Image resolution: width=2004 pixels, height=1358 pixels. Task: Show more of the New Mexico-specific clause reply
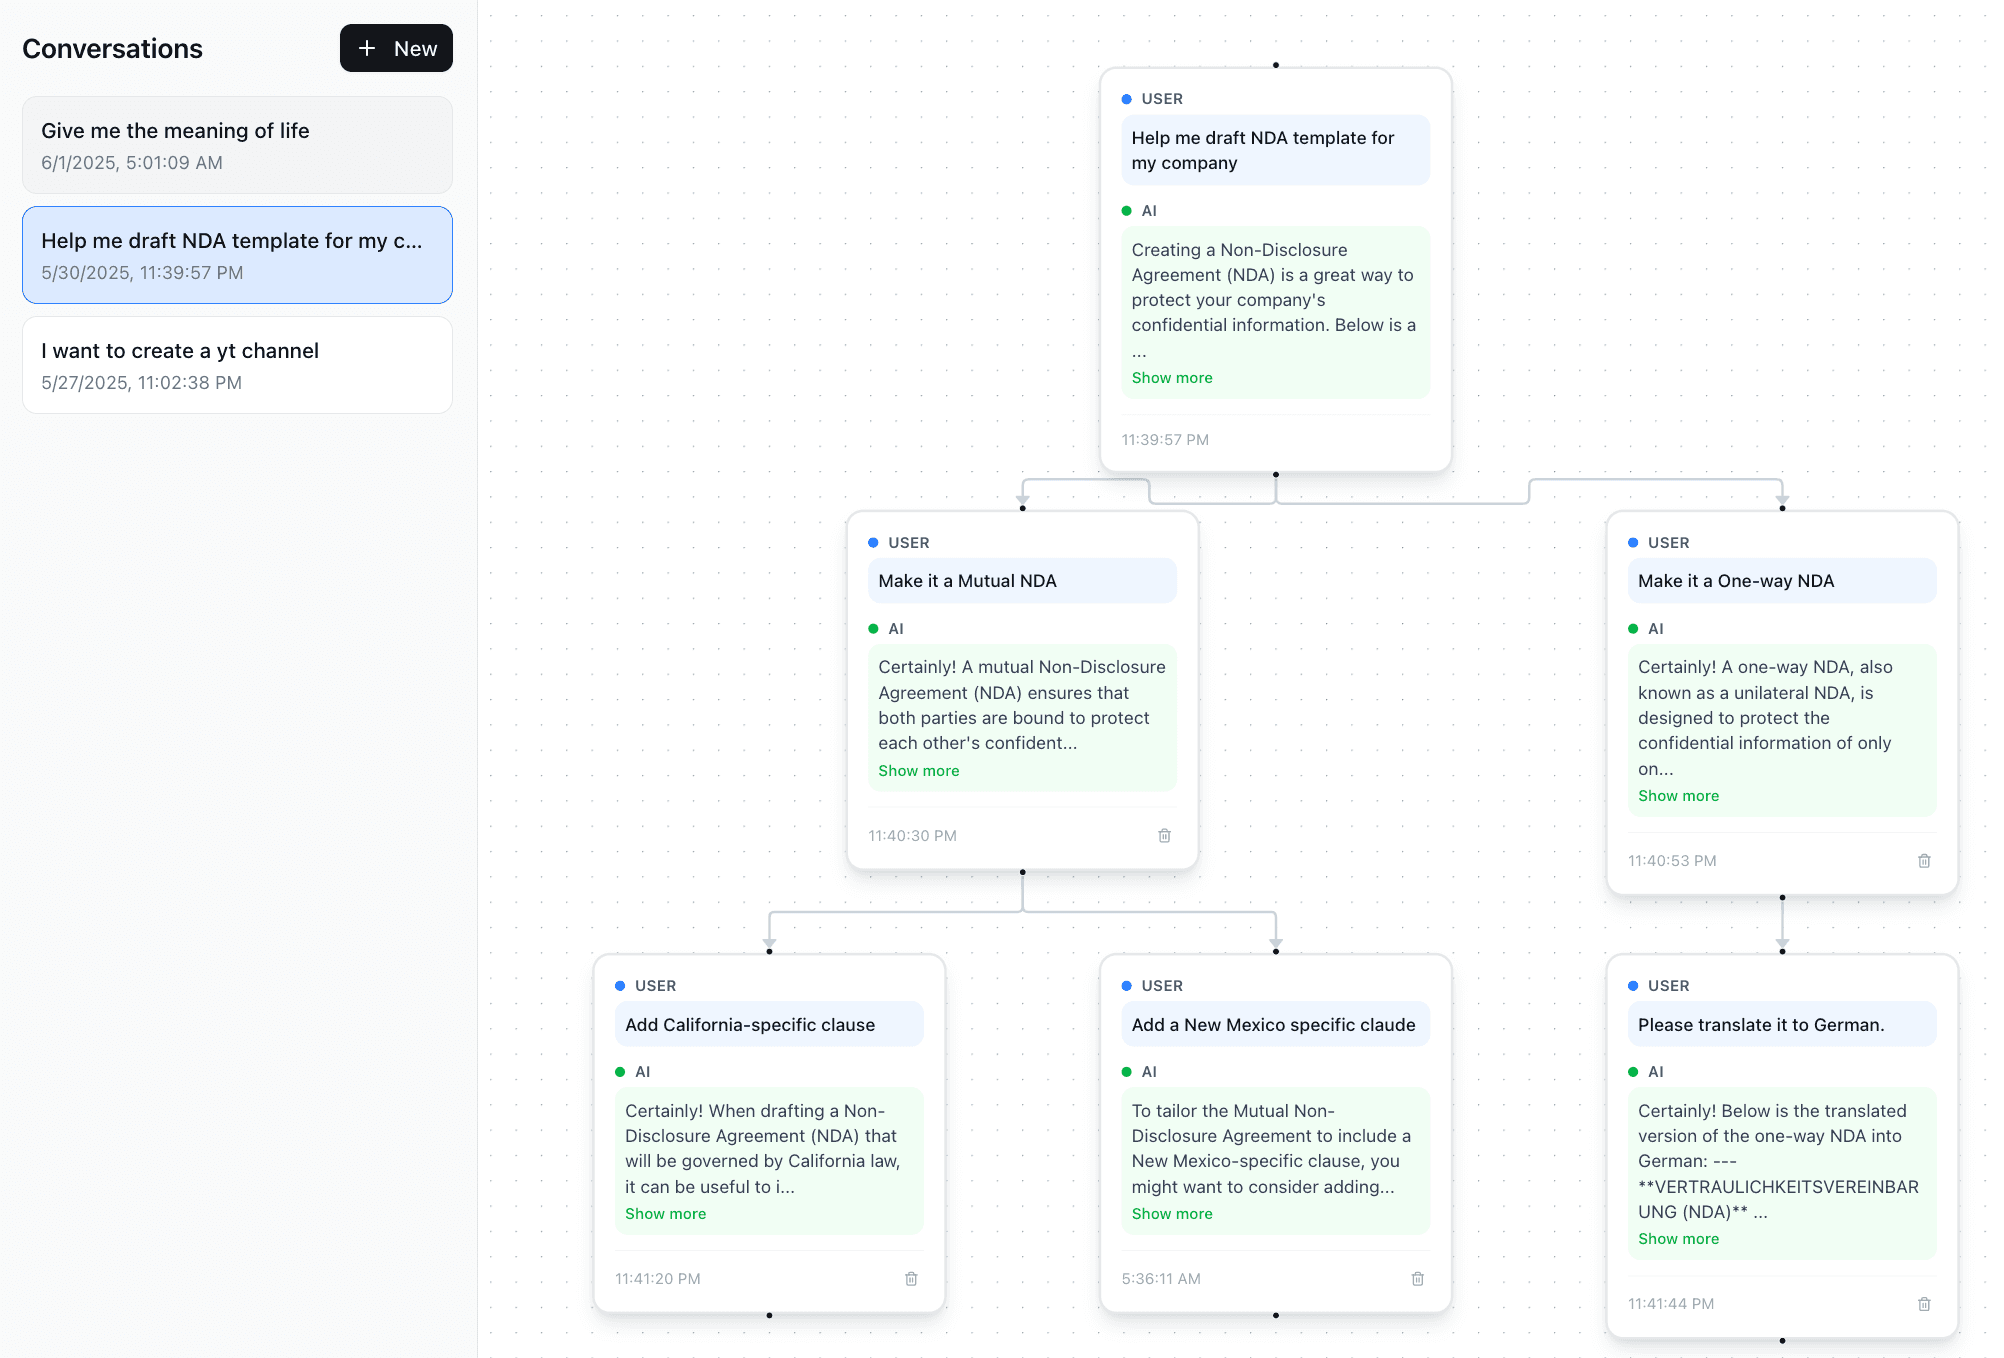click(1172, 1213)
